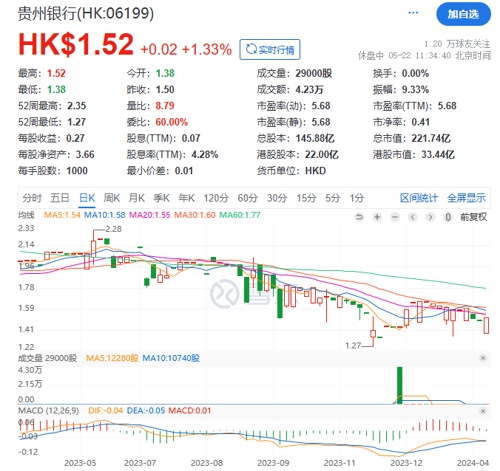Open the 前复权 adjustment dropdown
The width and height of the screenshot is (500, 471).
(473, 217)
